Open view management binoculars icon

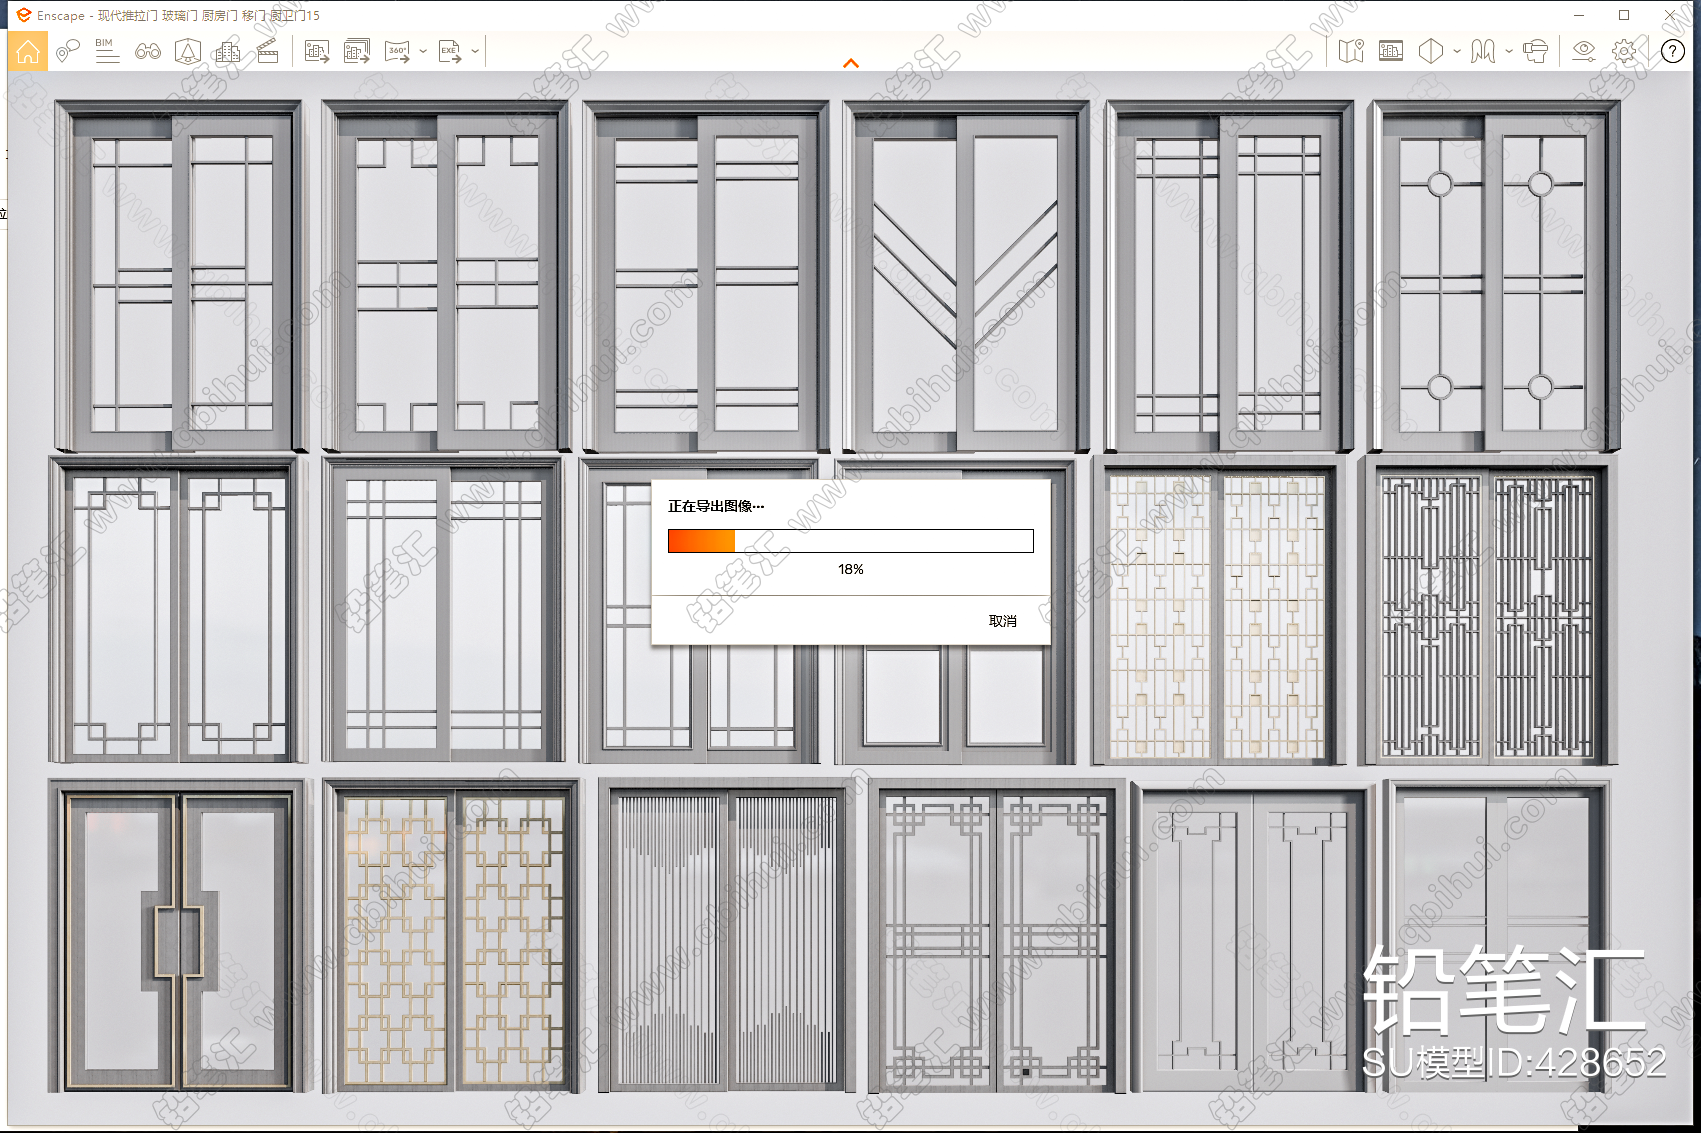[x=148, y=51]
